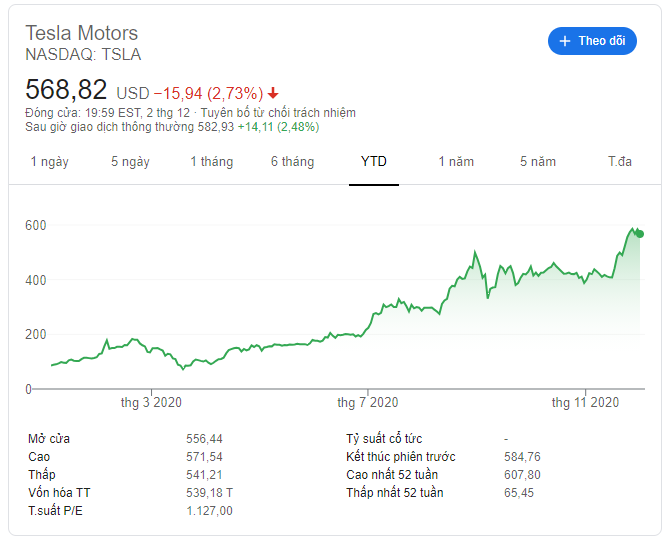Click the plus icon in Theo dõi button

[564, 41]
